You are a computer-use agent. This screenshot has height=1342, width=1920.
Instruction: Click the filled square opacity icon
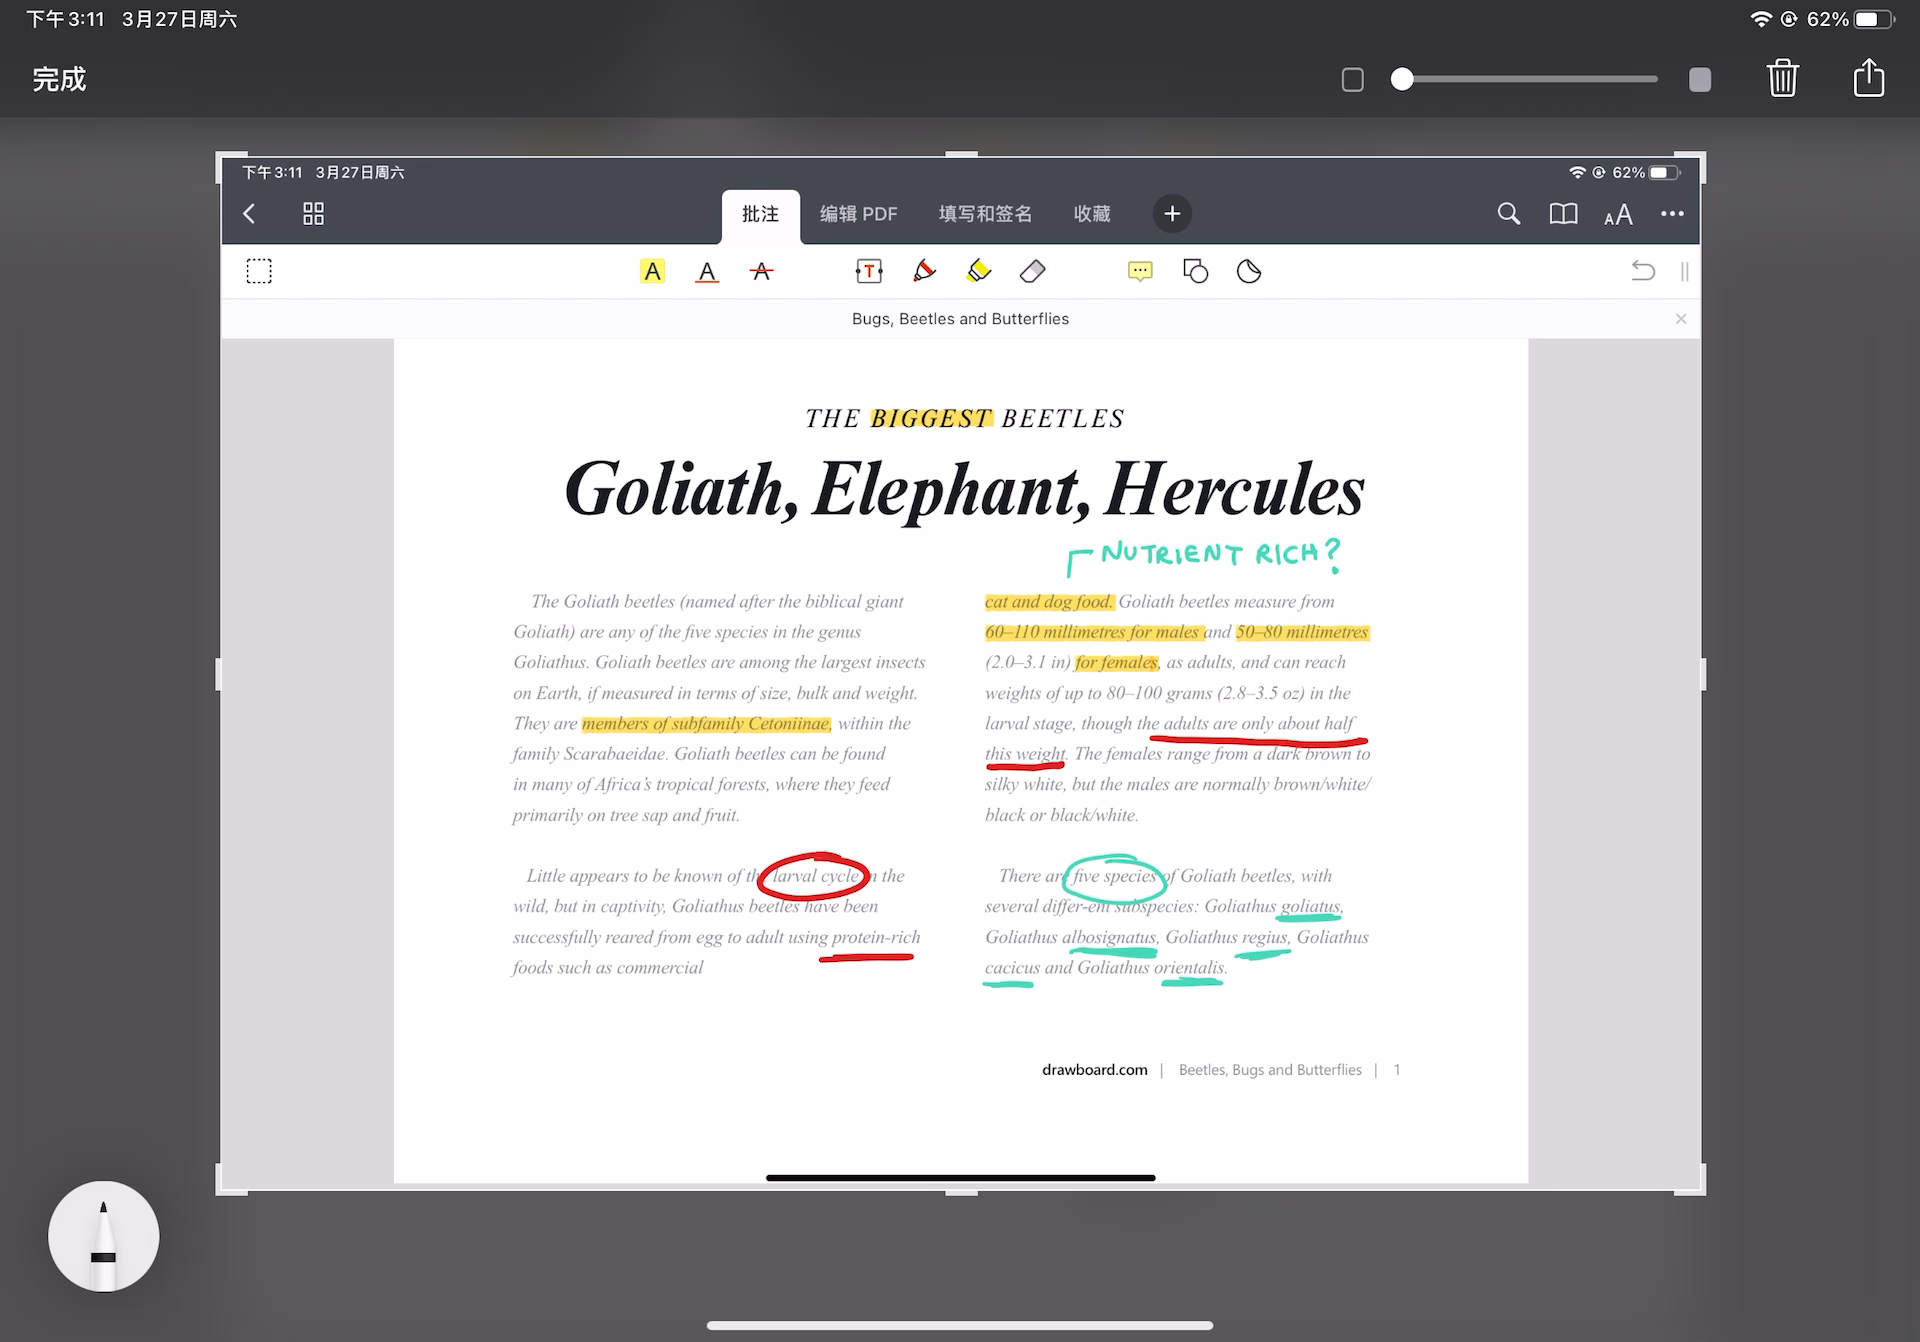coord(1700,80)
